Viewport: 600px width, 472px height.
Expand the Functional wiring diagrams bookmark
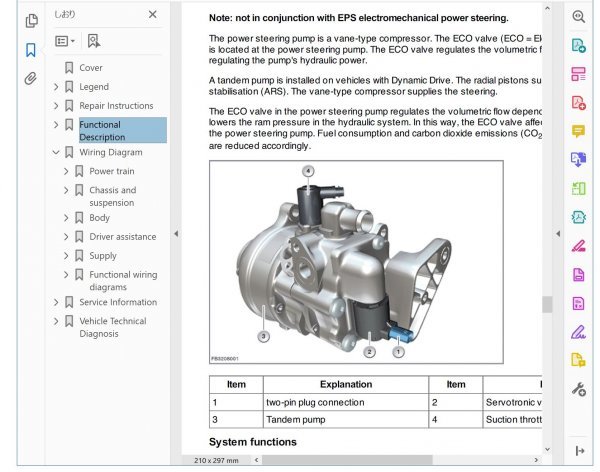[x=66, y=275]
